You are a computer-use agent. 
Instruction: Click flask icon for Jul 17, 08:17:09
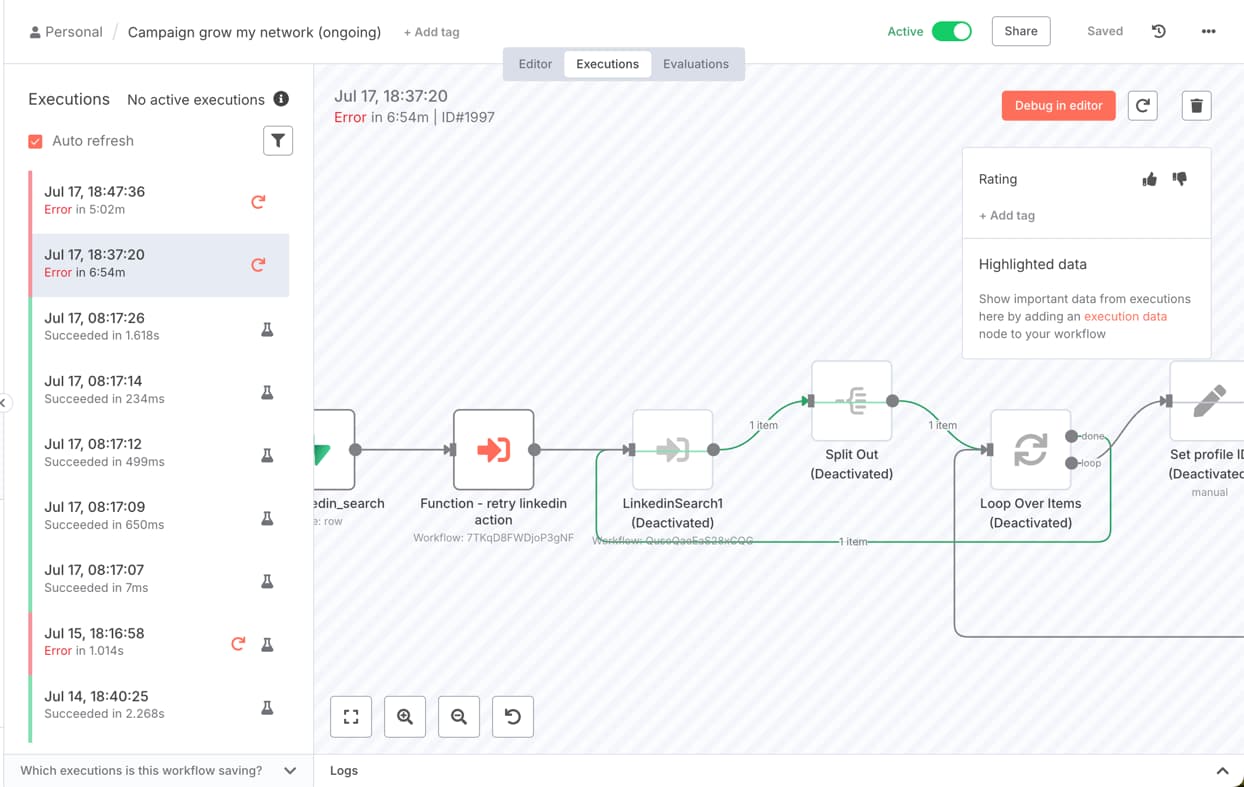267,518
